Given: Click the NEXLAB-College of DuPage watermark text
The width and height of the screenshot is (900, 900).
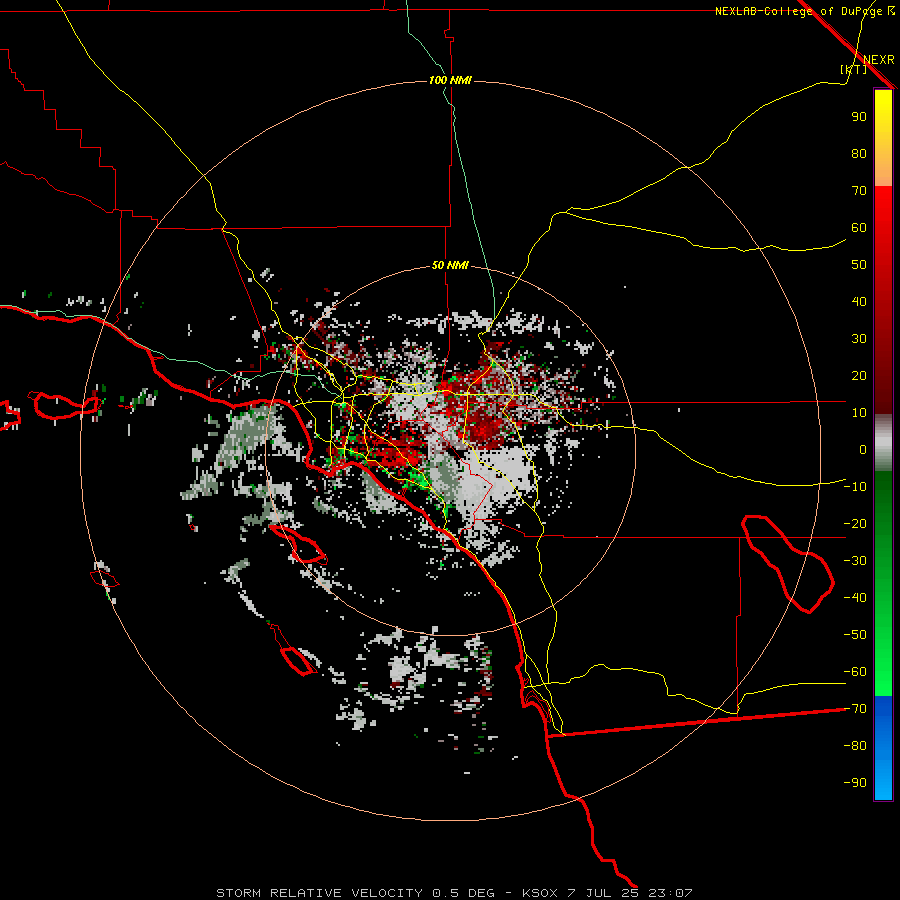Looking at the screenshot, I should coord(804,11).
